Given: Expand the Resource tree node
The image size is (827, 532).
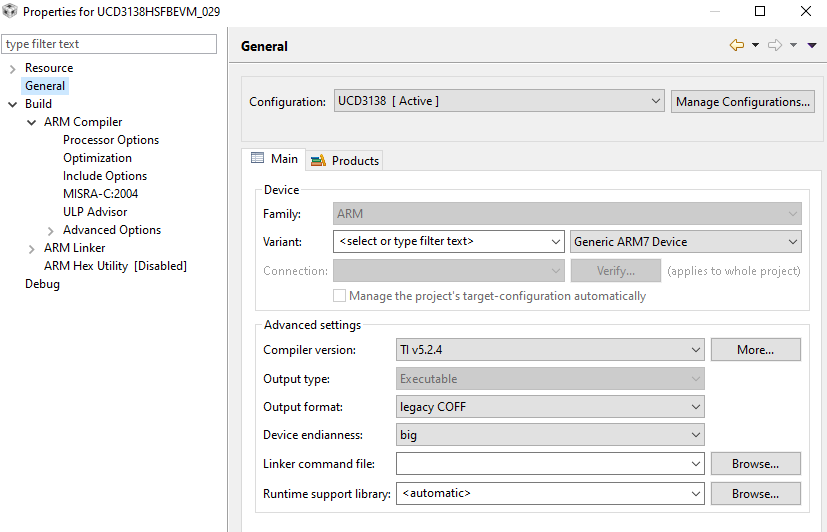Looking at the screenshot, I should point(12,68).
